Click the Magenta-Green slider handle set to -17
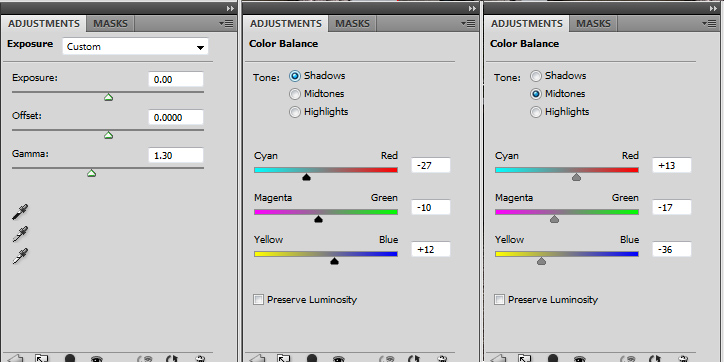Screen dimensions: 724x362 click(x=555, y=219)
